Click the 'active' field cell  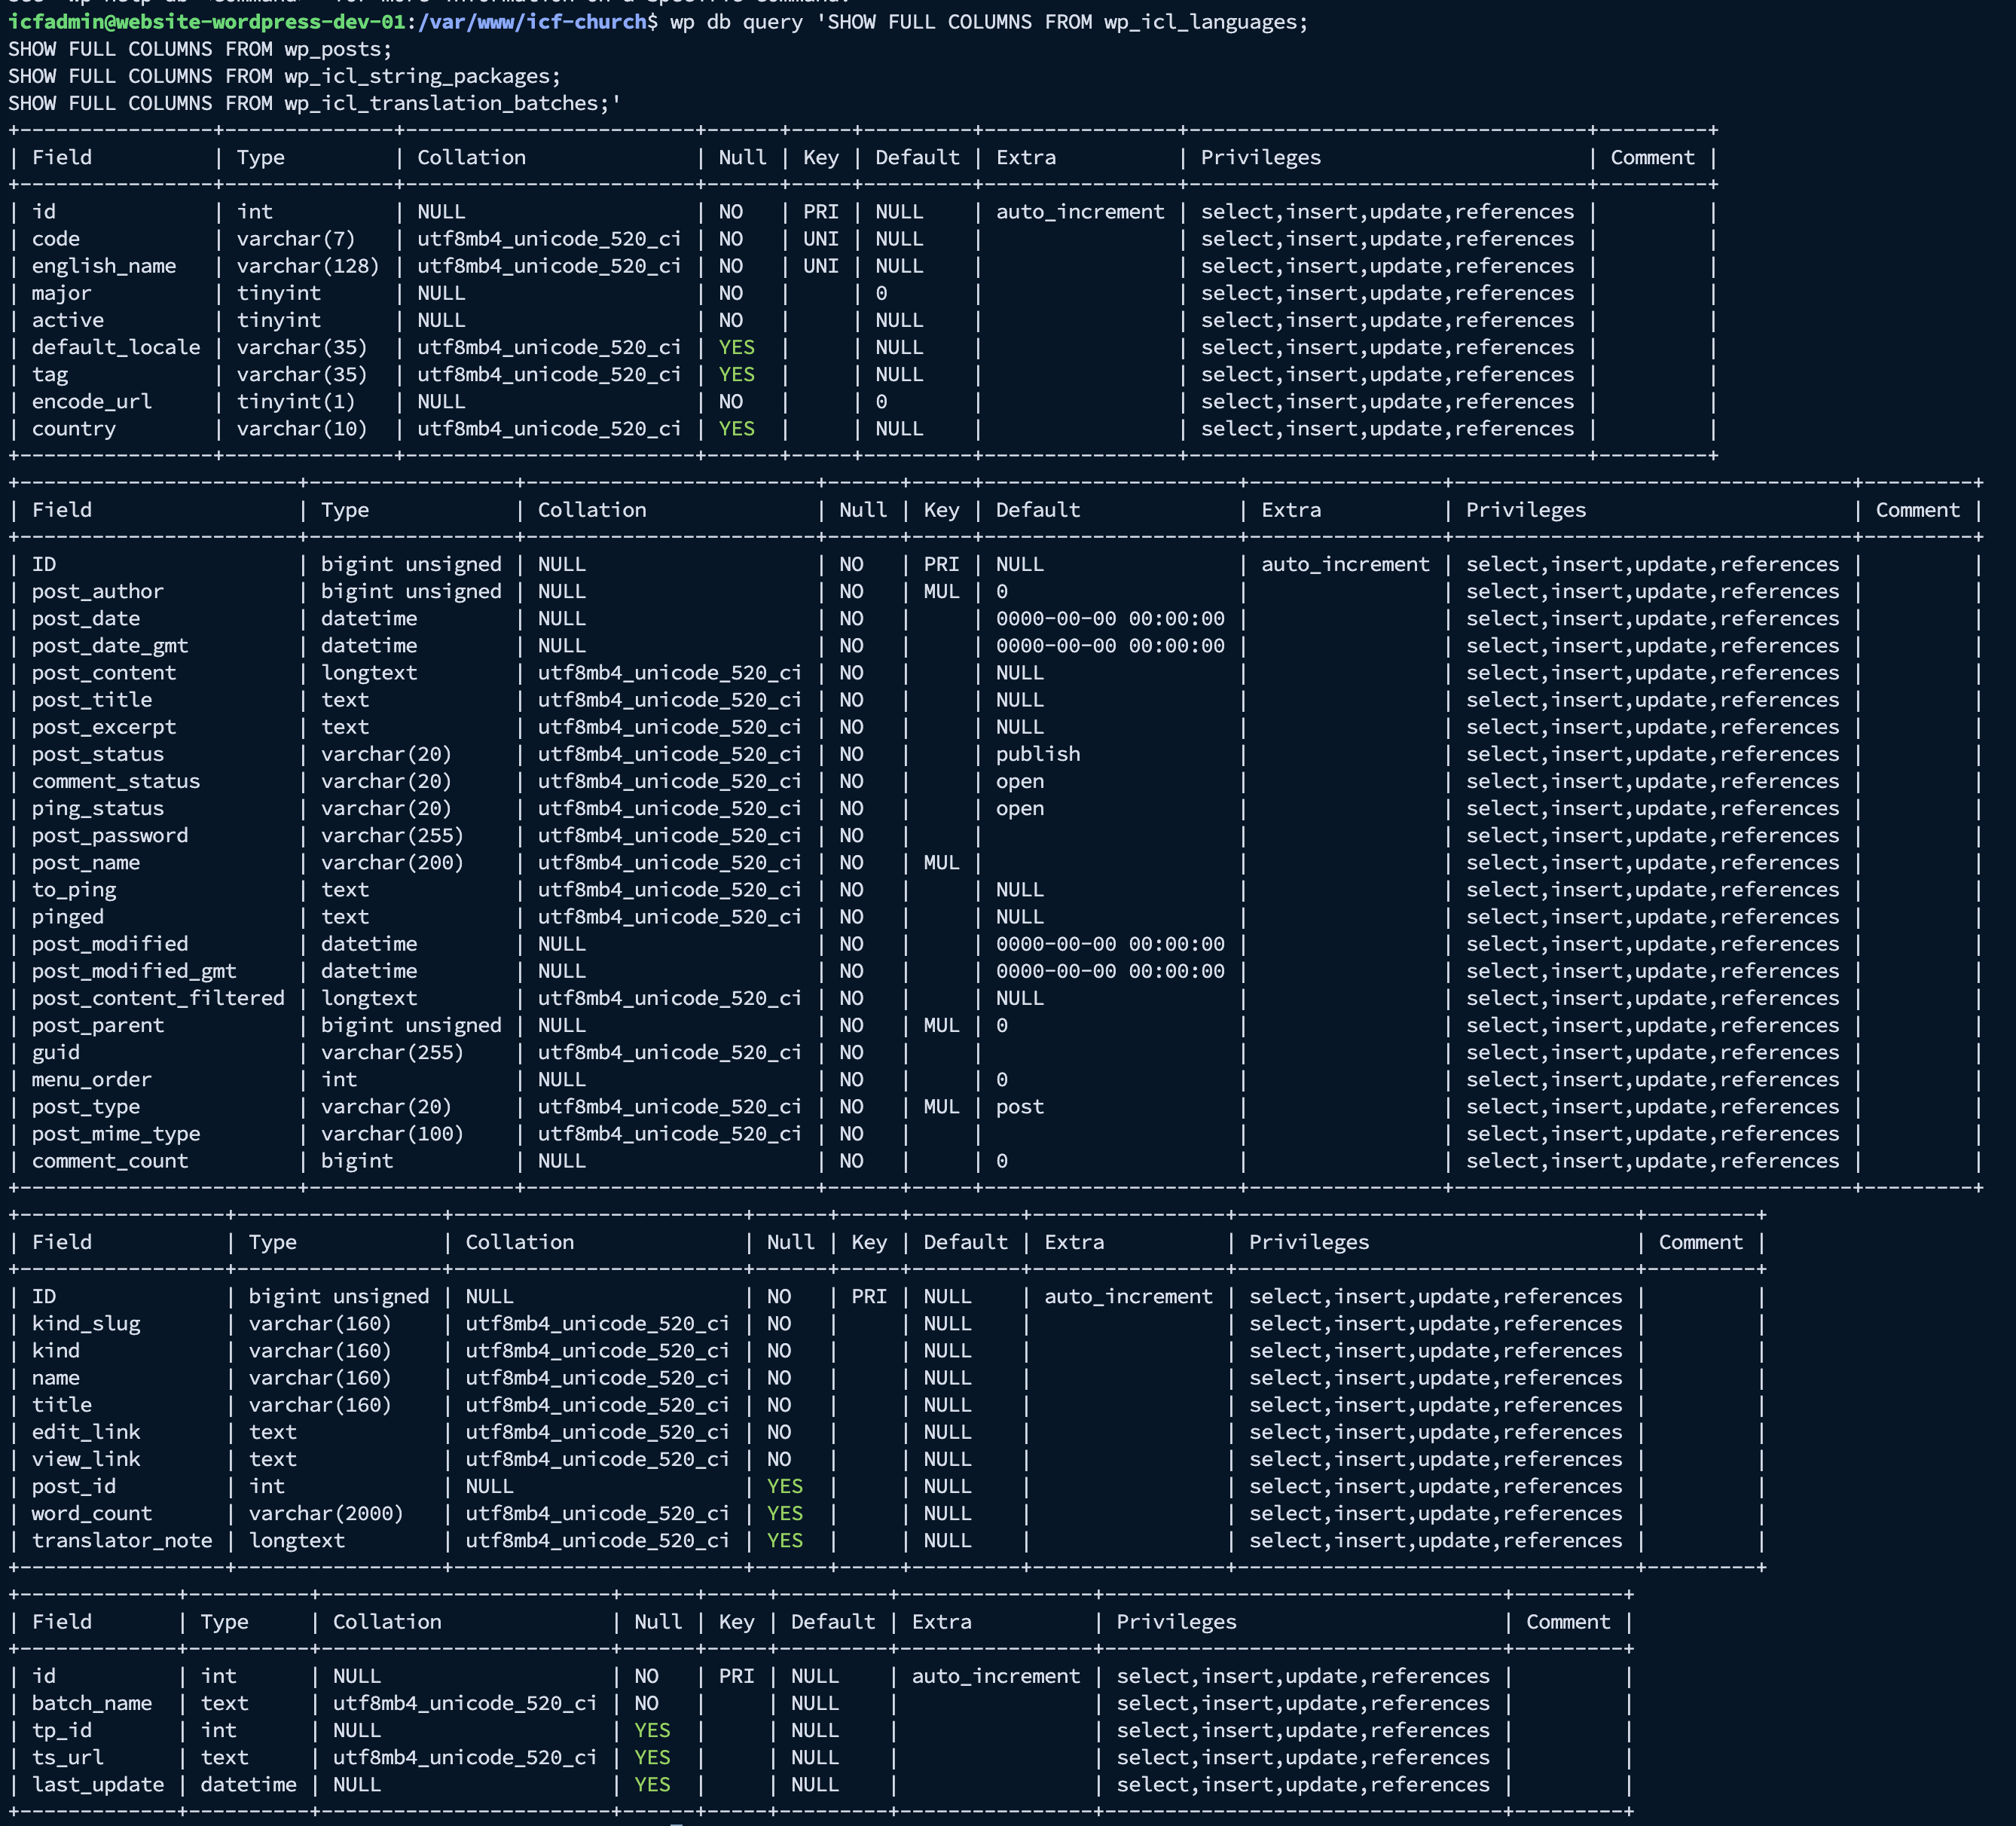tap(68, 320)
